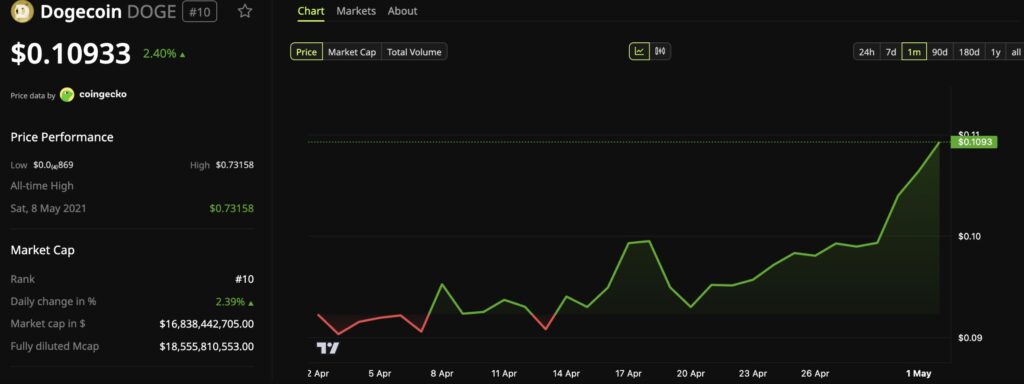
Task: Click the #10 rank badge
Action: point(199,12)
